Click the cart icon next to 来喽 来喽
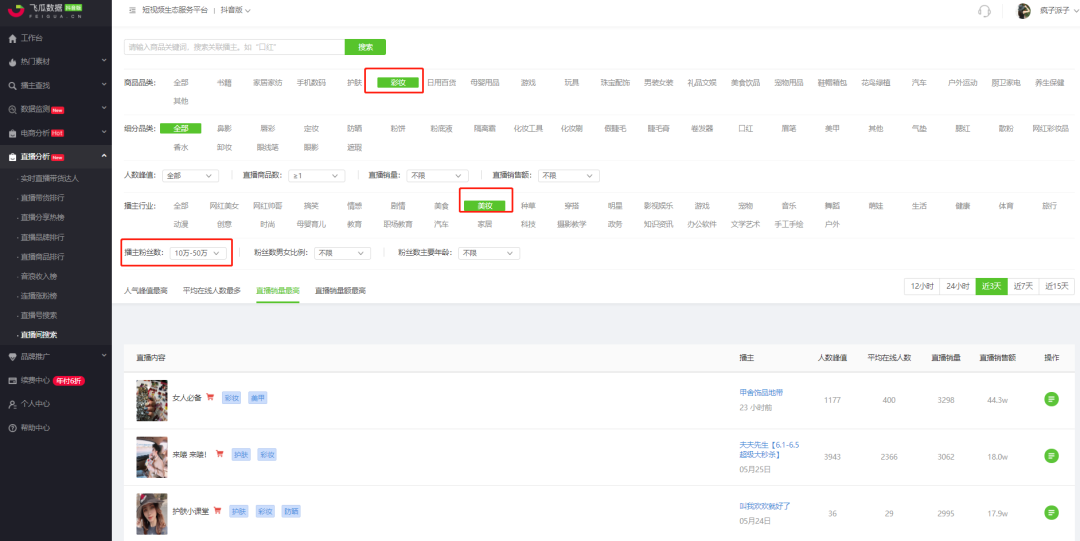Image resolution: width=1080 pixels, height=541 pixels. click(220, 454)
